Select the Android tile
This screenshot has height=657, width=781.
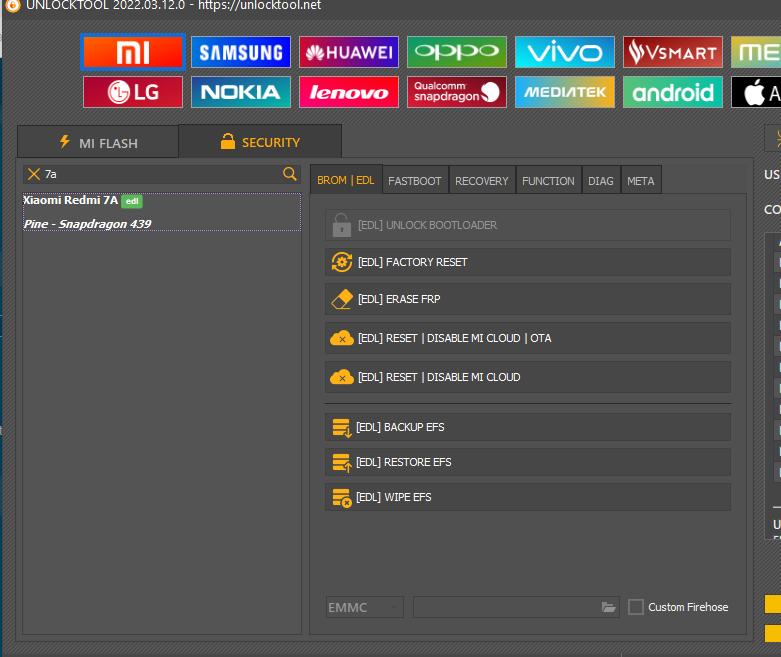tap(672, 92)
